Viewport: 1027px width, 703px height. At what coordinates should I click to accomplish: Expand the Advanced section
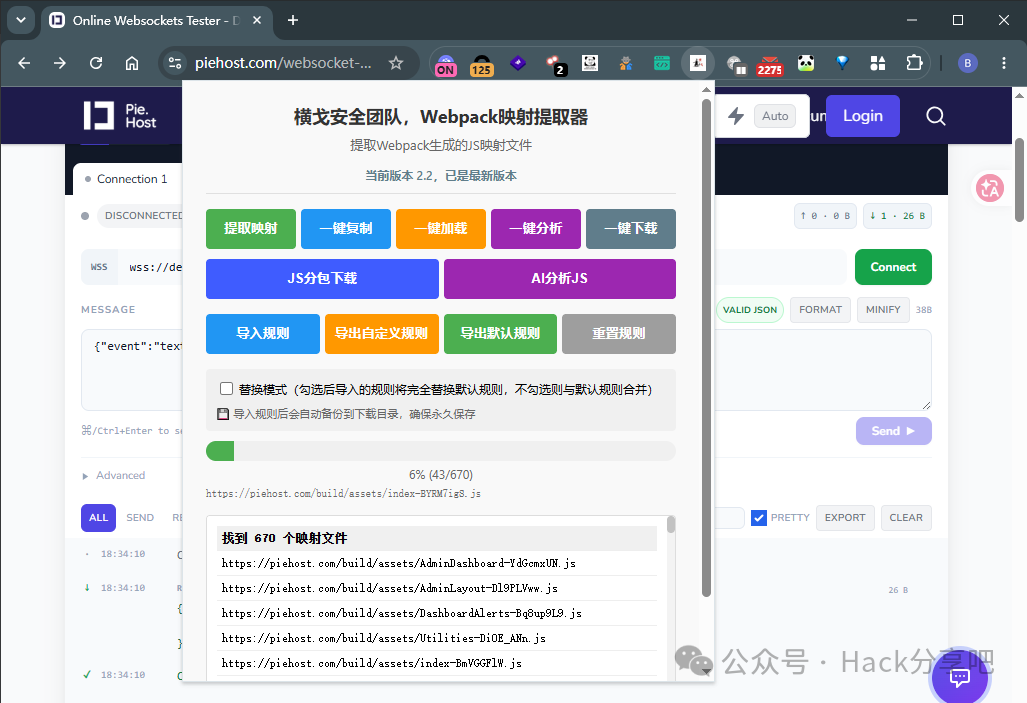113,476
